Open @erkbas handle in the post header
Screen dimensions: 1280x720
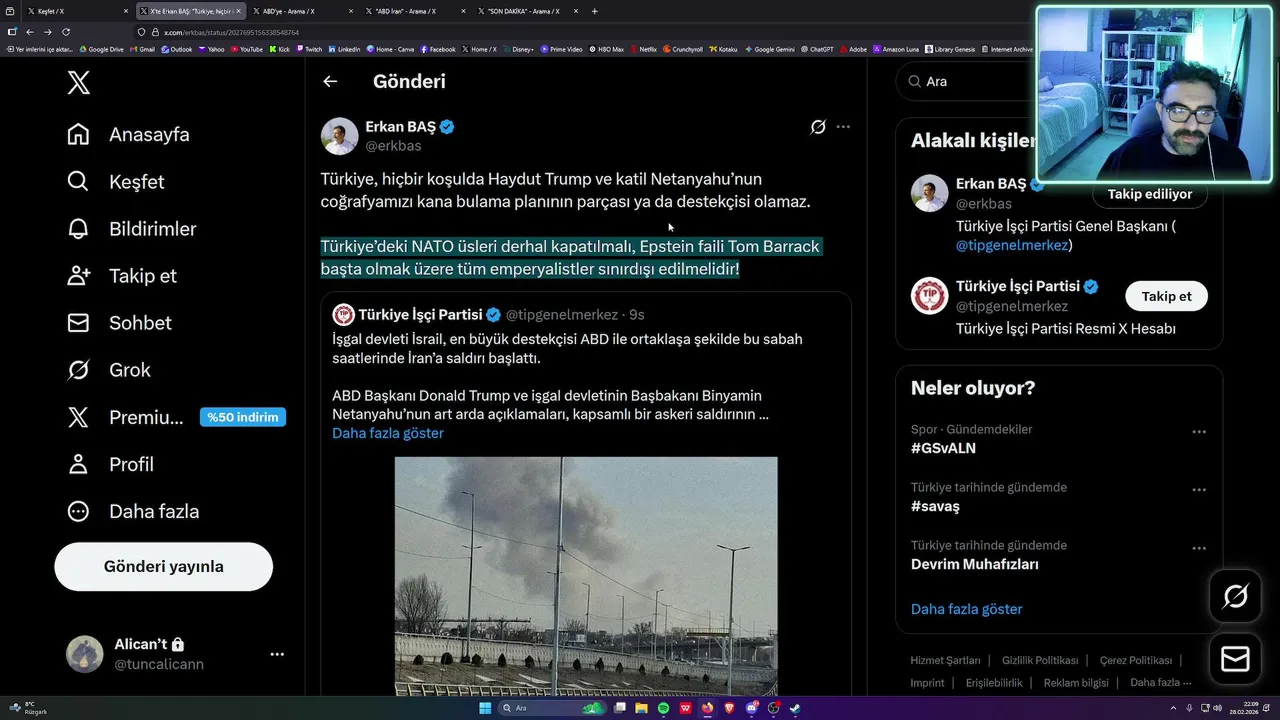(393, 146)
